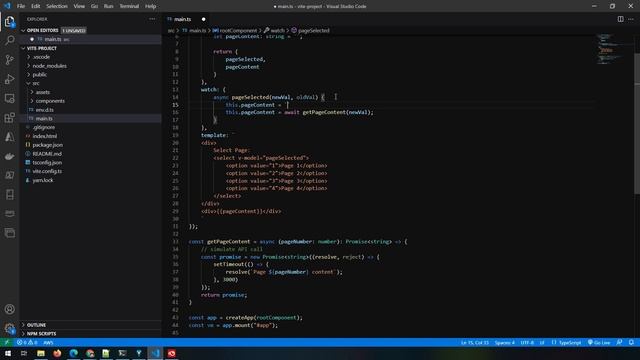
Task: Open vite.config.ts in the file tree
Action: tap(47, 171)
